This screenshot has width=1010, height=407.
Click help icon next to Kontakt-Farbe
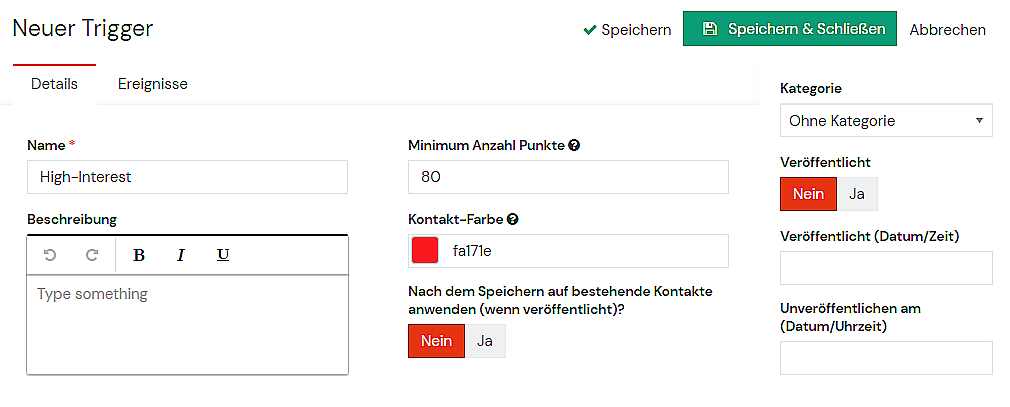click(x=513, y=219)
